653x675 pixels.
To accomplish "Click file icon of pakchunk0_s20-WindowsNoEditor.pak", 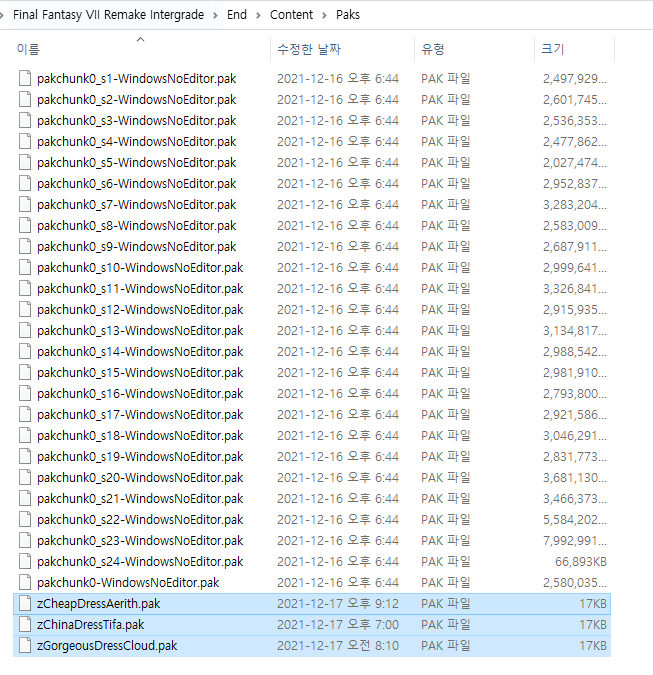I will click(x=25, y=477).
